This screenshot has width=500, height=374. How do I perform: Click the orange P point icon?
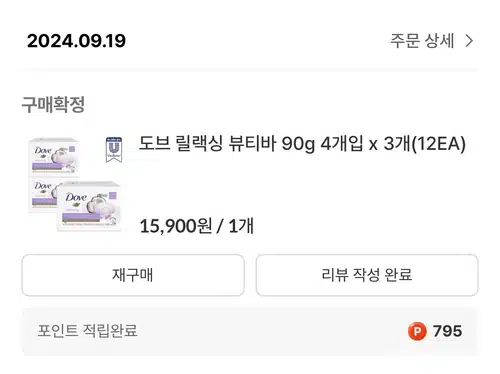tap(417, 331)
